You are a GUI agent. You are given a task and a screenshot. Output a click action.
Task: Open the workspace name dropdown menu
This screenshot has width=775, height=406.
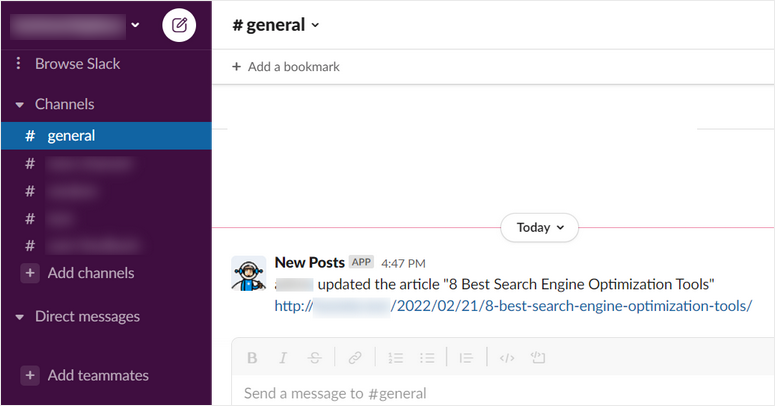(135, 25)
